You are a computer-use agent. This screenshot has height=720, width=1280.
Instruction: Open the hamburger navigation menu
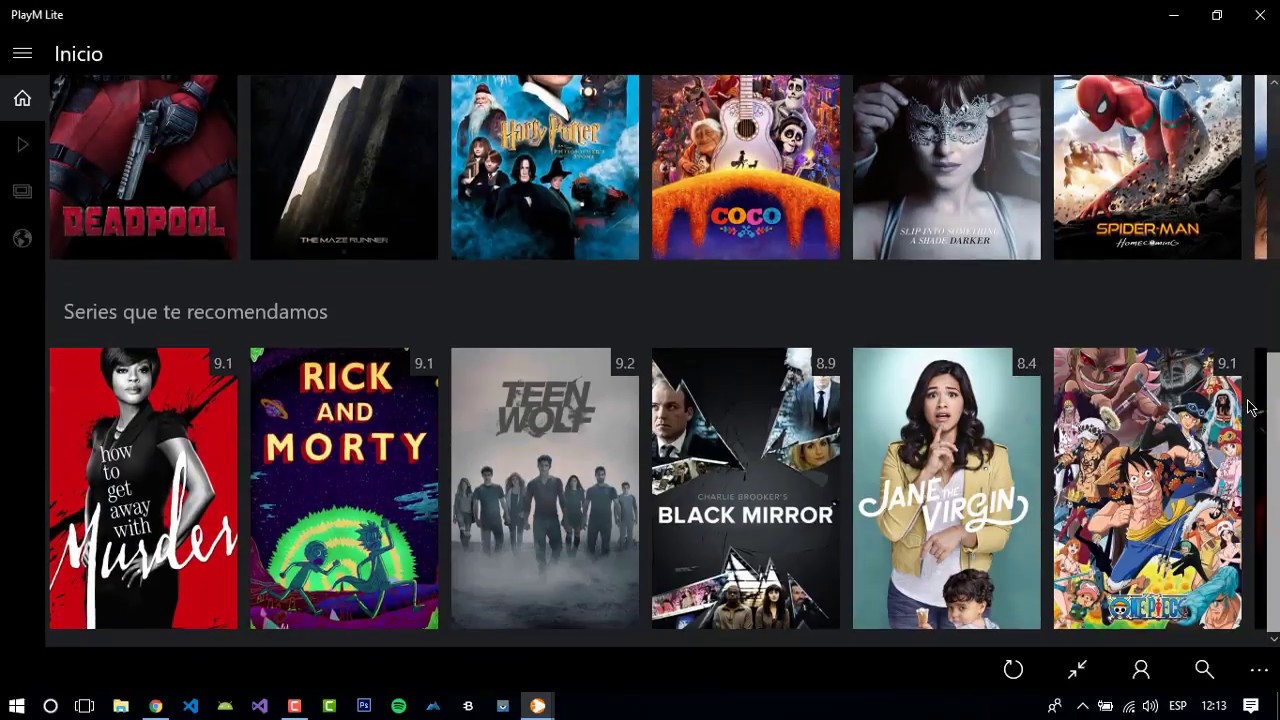click(x=22, y=54)
